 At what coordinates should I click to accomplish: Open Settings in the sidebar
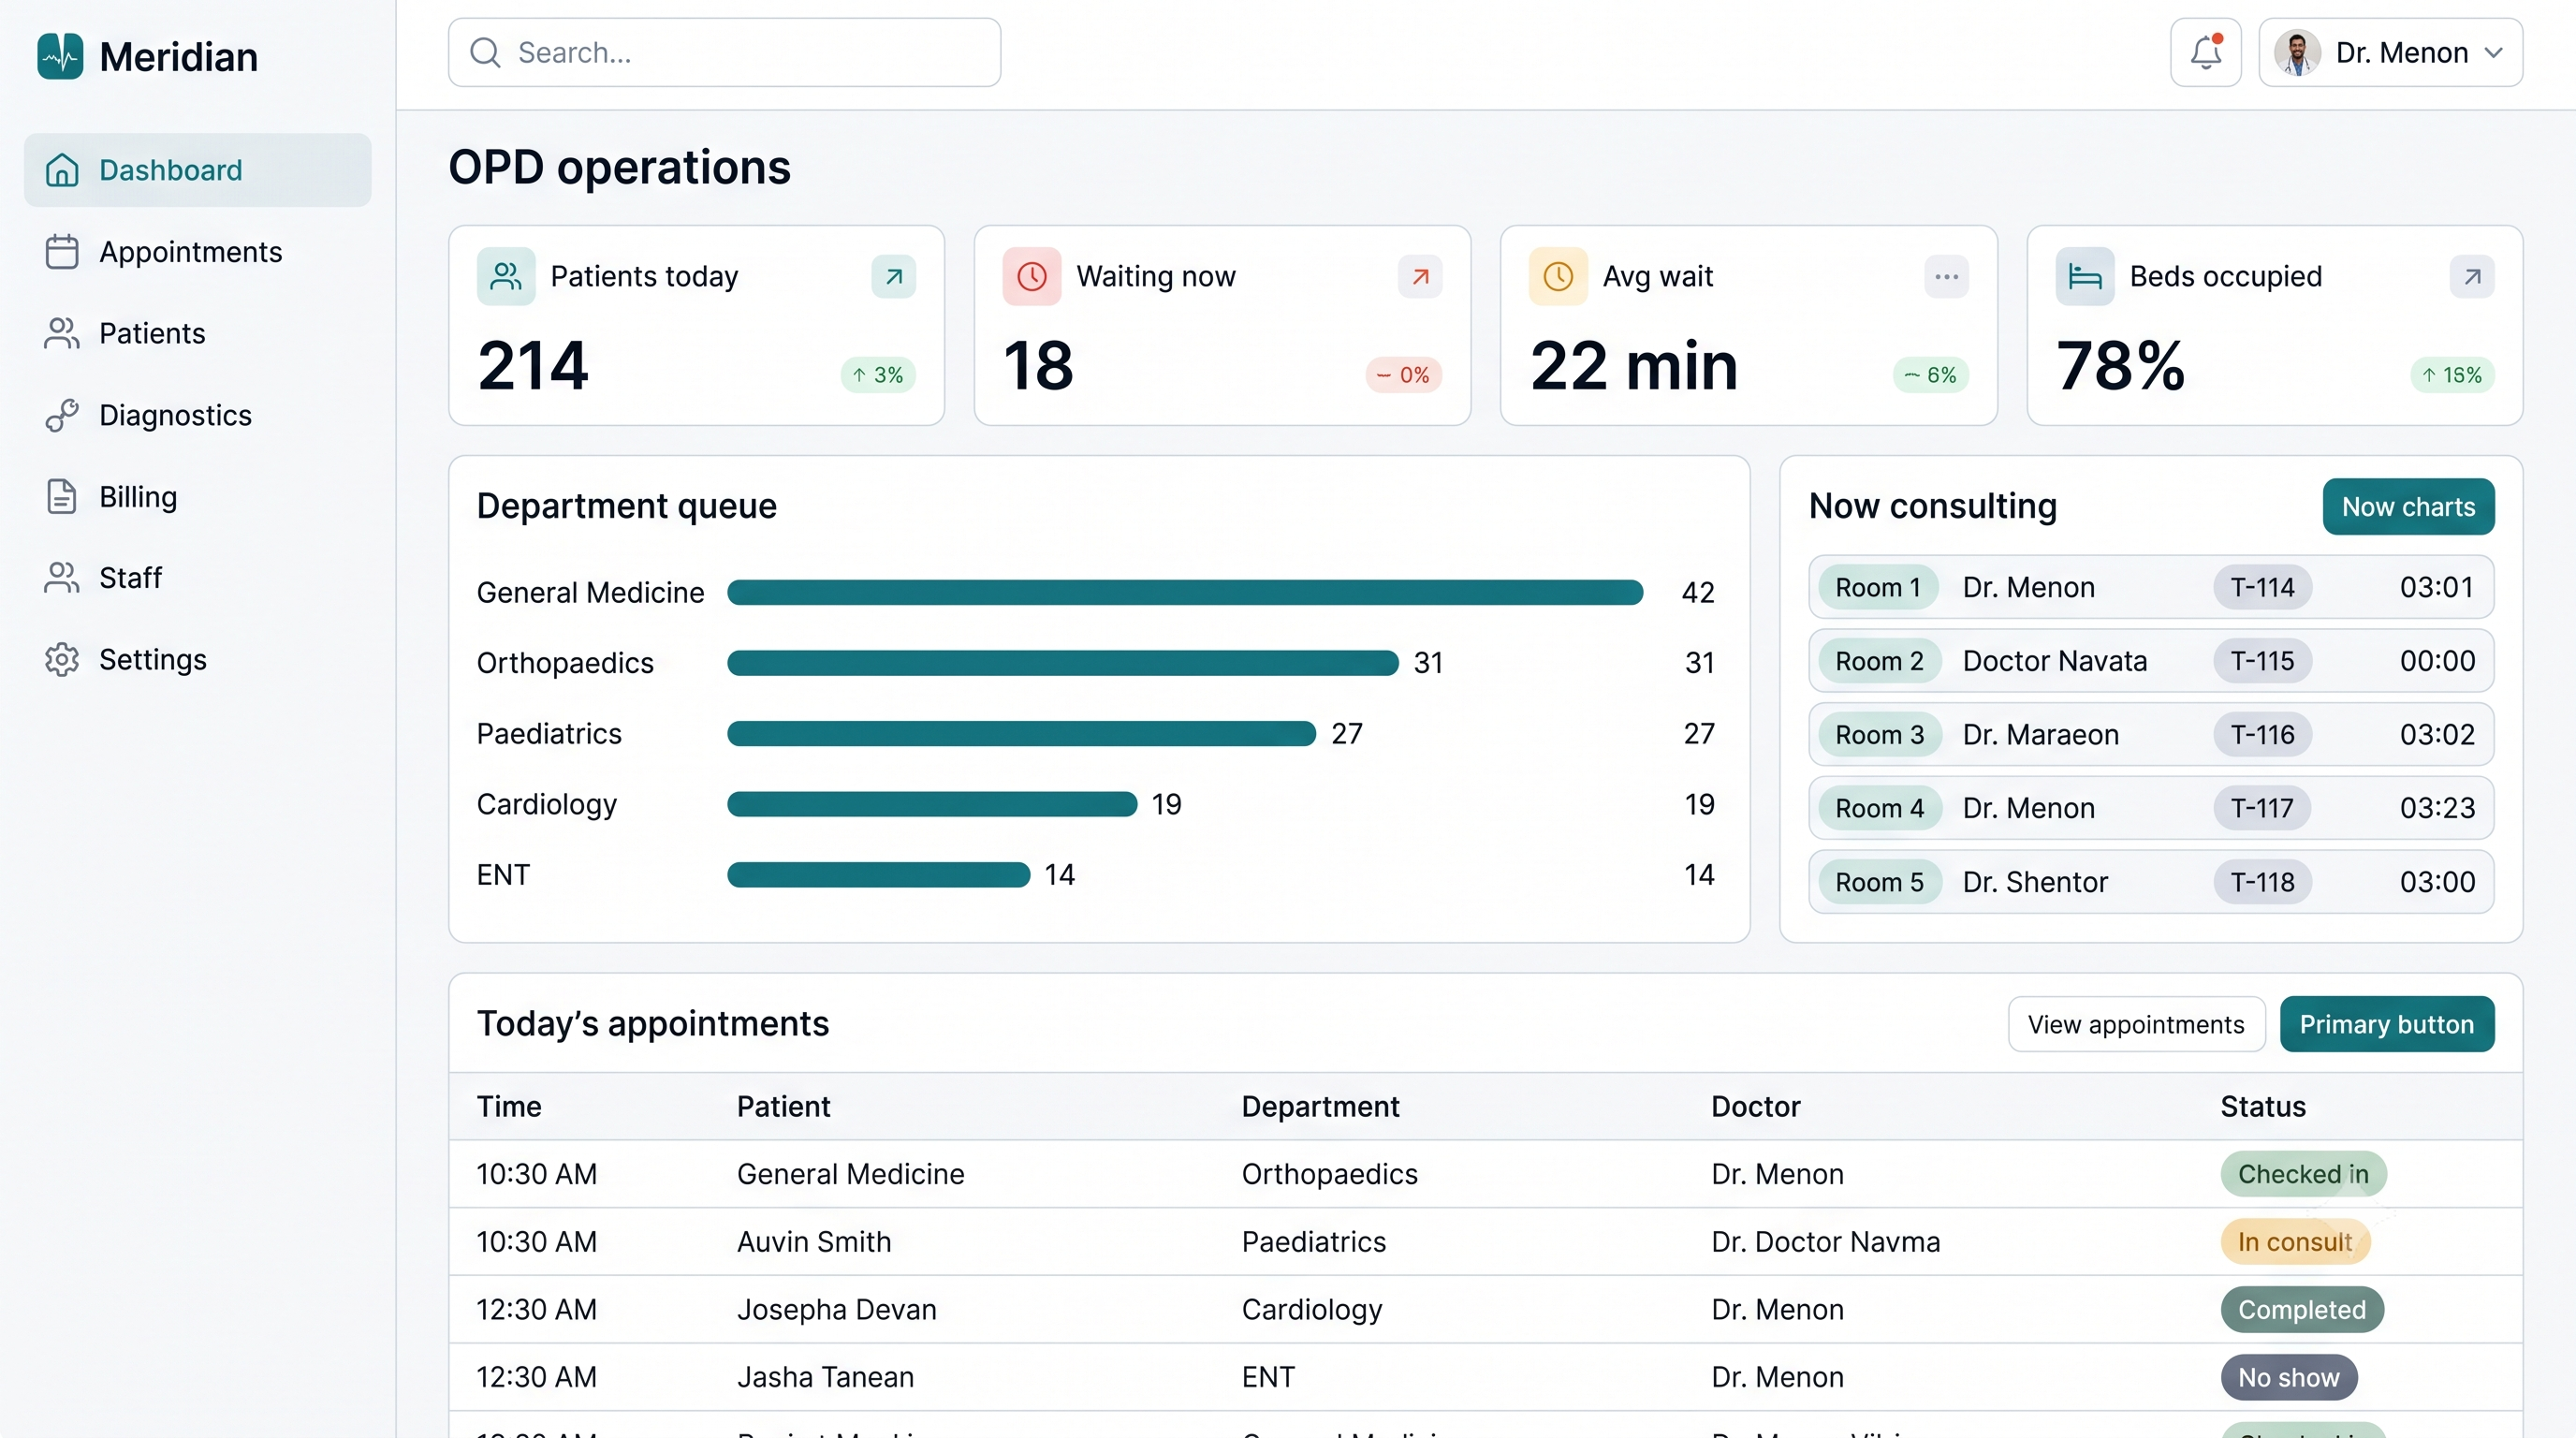[x=198, y=659]
